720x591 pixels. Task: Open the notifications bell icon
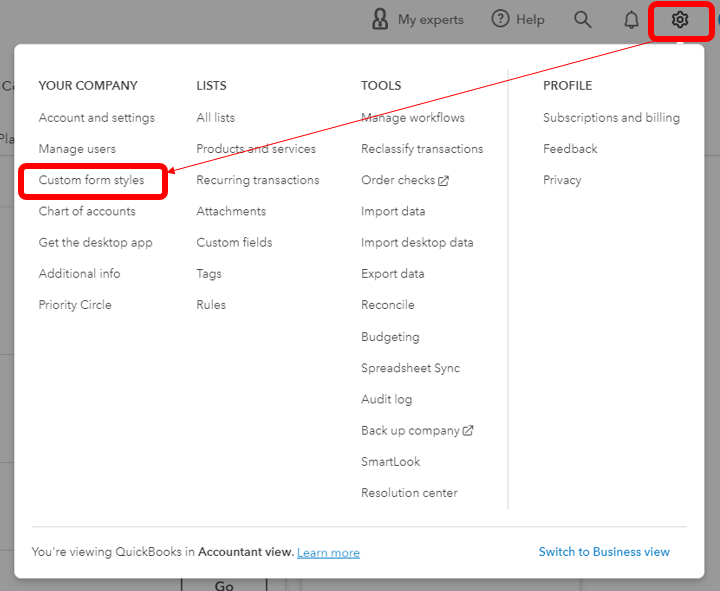[631, 20]
